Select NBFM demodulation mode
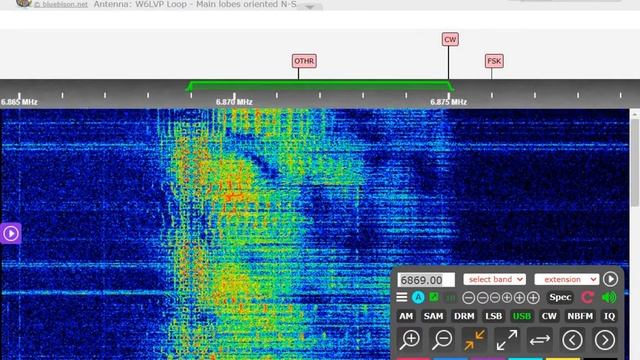 click(580, 316)
